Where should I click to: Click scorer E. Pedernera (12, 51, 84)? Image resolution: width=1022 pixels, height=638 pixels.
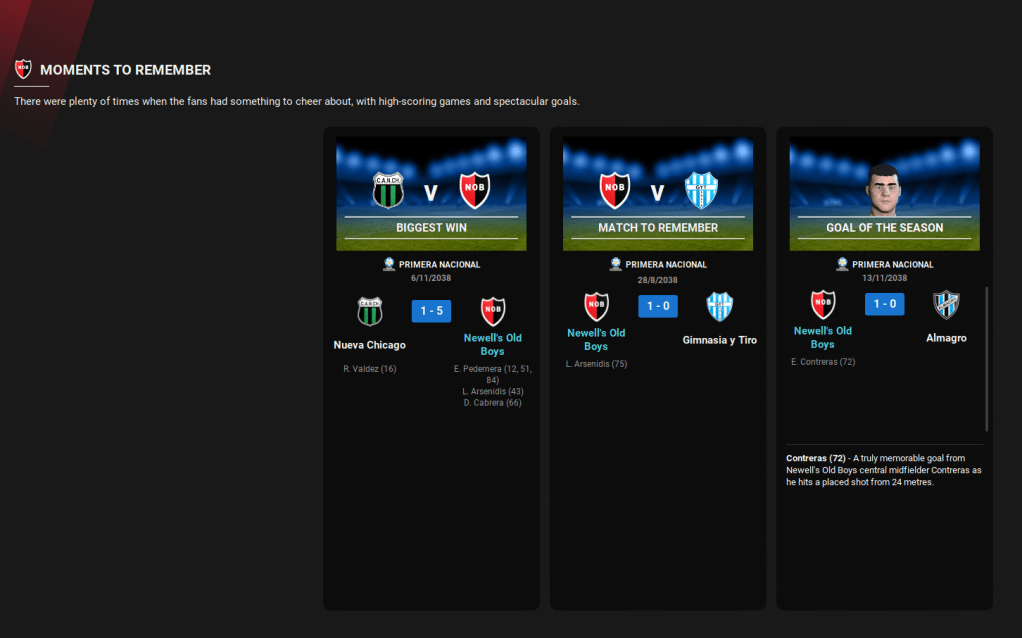point(492,374)
